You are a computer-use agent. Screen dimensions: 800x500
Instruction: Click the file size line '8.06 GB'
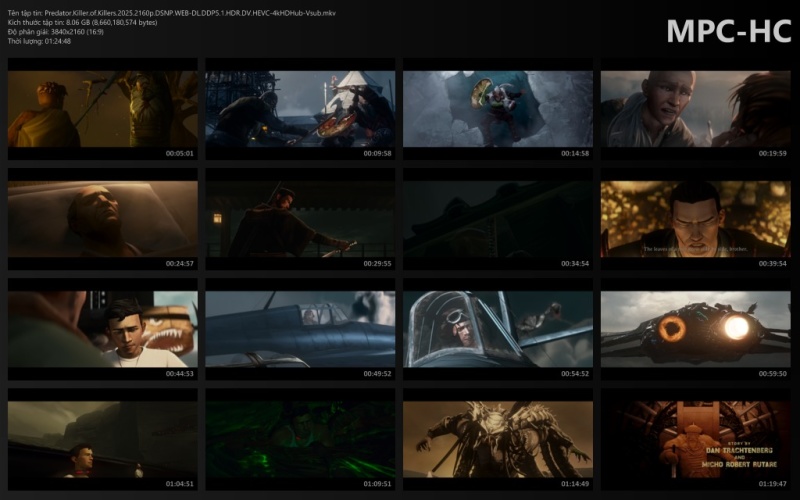(x=82, y=22)
